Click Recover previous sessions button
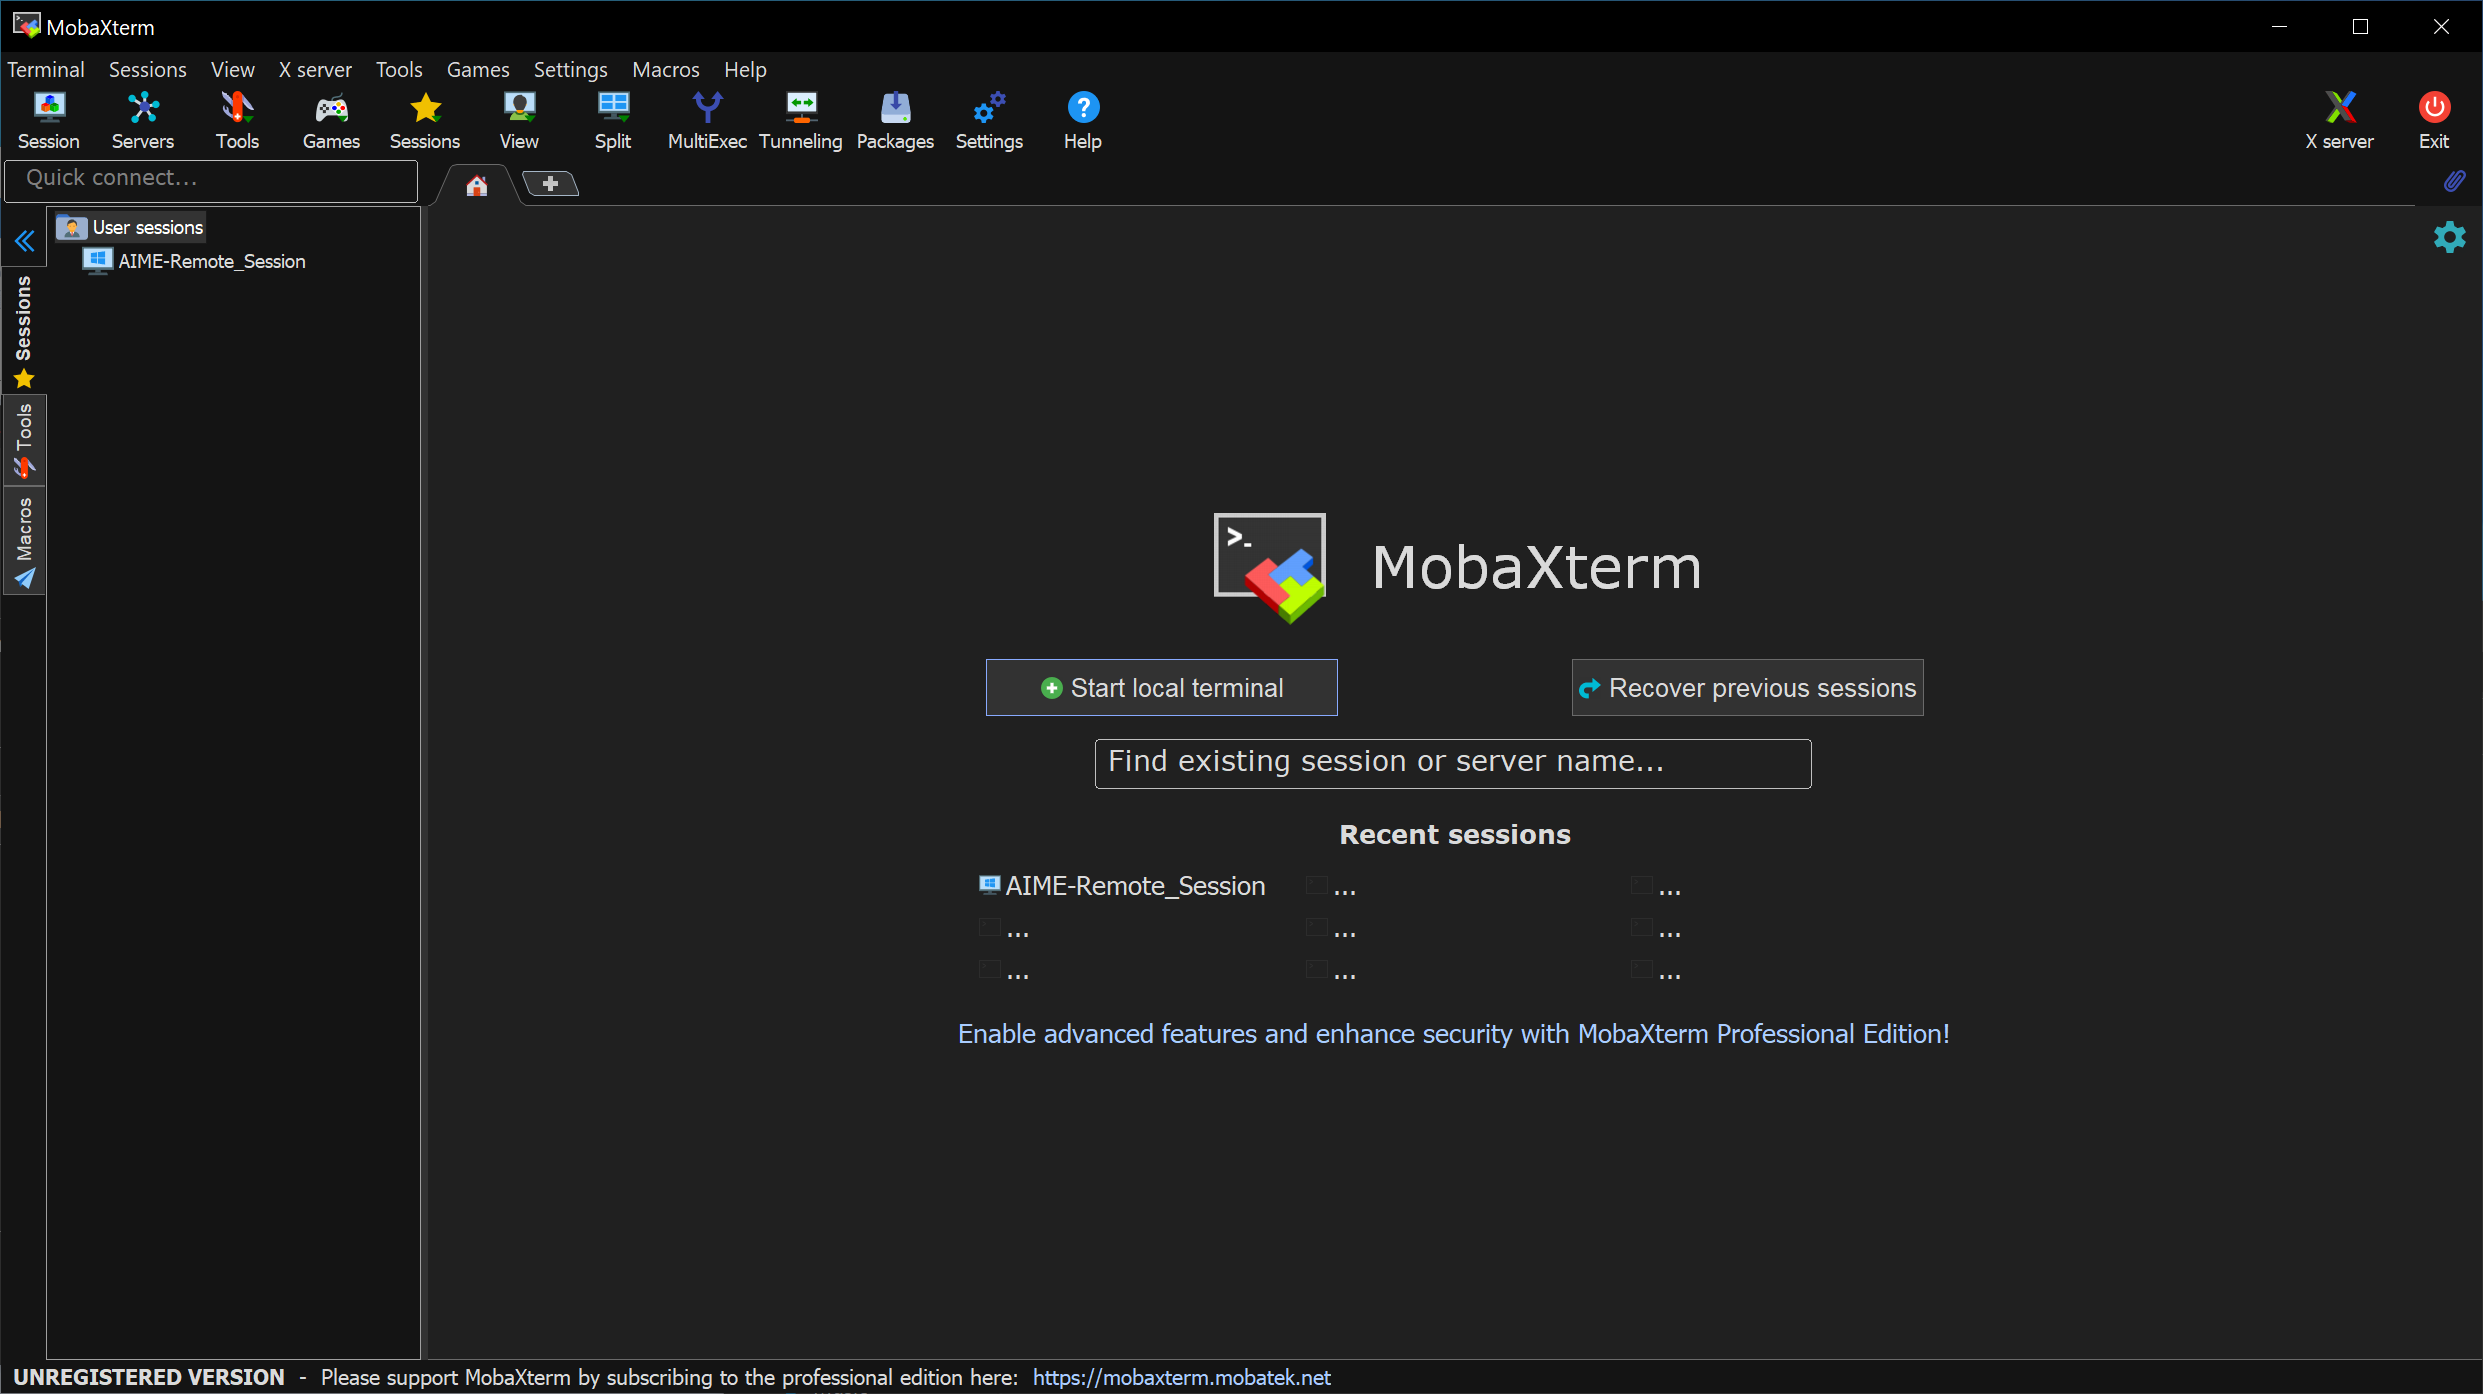This screenshot has width=2483, height=1394. click(x=1747, y=688)
